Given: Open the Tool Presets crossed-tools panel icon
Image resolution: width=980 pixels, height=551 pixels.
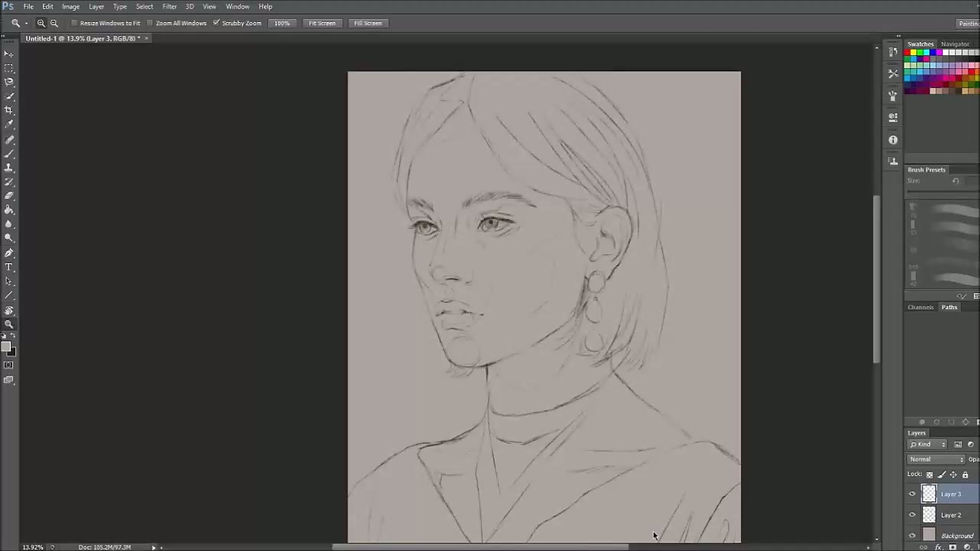Looking at the screenshot, I should 892,74.
